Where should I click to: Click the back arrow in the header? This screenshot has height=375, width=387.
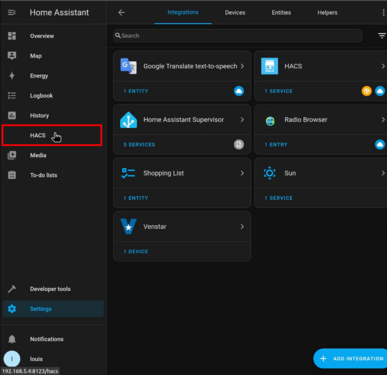(x=122, y=13)
